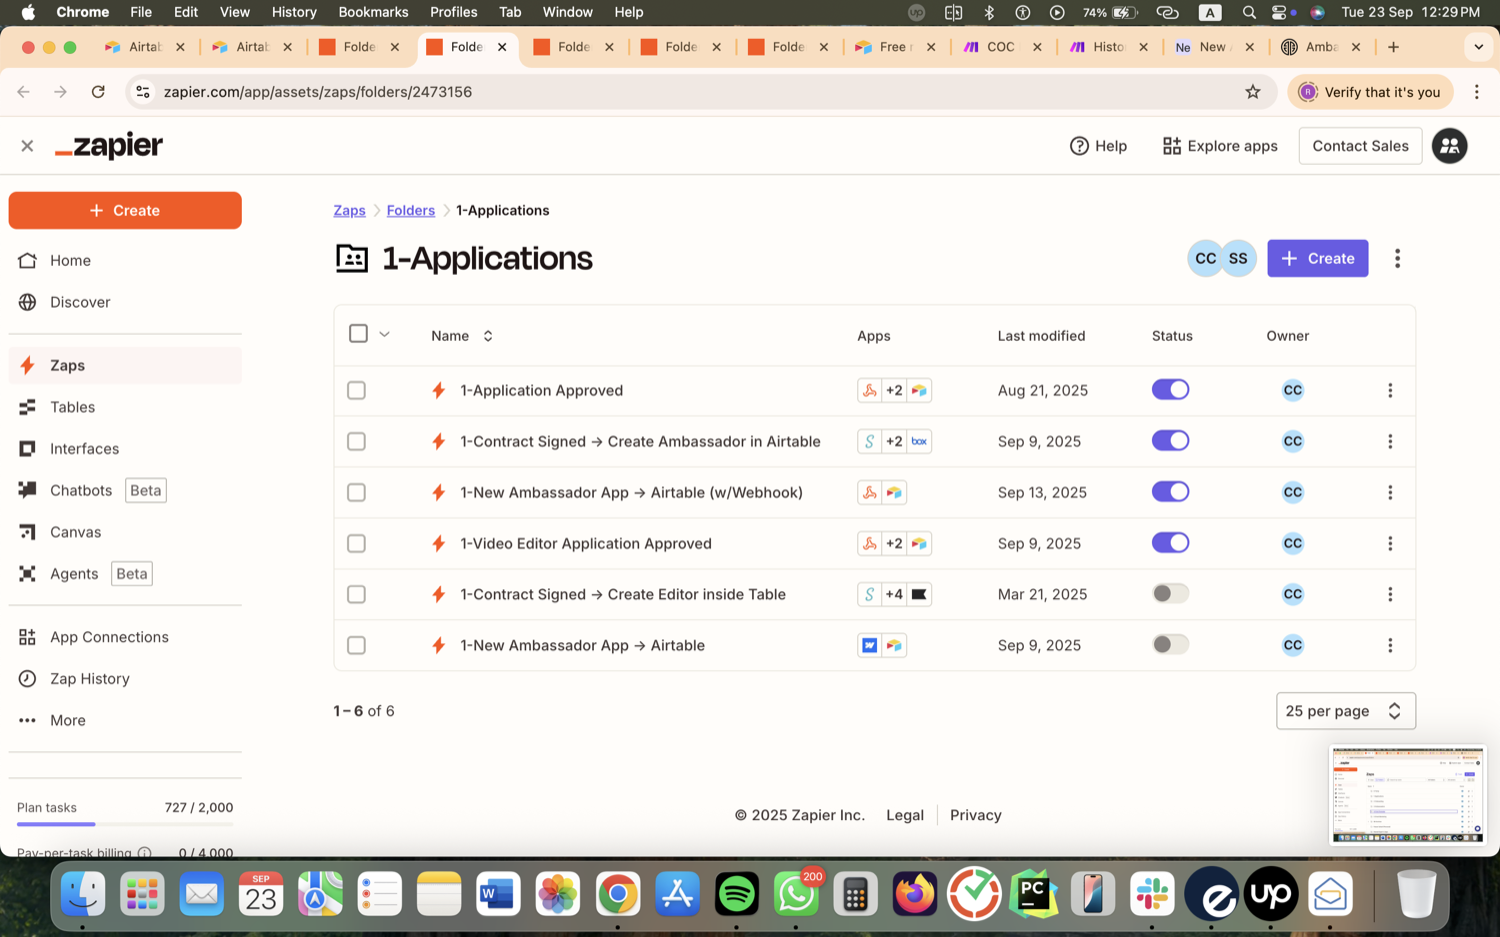This screenshot has width=1500, height=937.
Task: Reload the page in Chrome
Action: coord(98,92)
